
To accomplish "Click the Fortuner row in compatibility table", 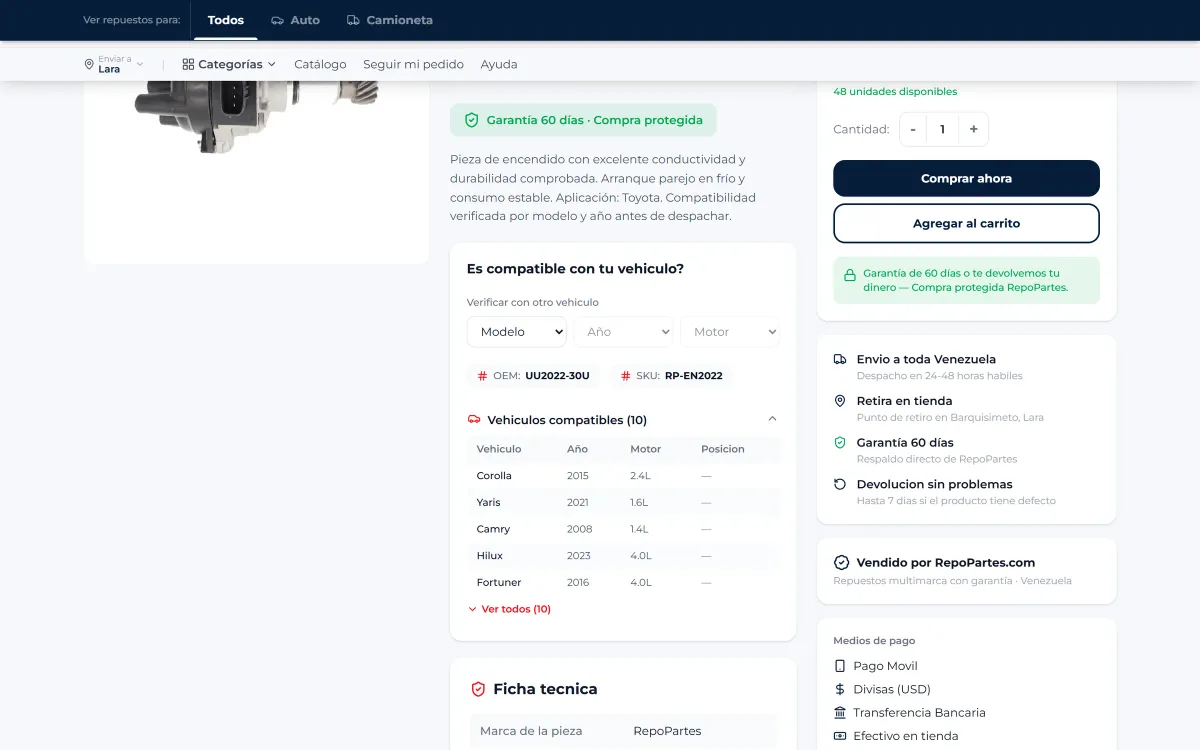I will [x=623, y=582].
